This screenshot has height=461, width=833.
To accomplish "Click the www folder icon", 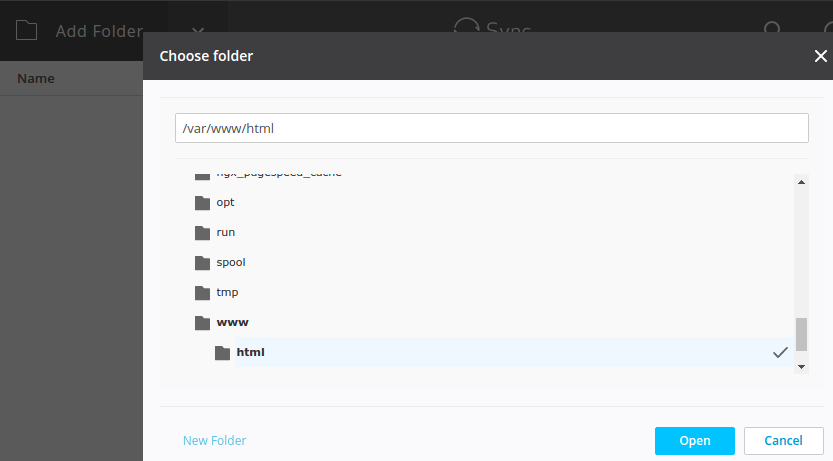I will 202,323.
